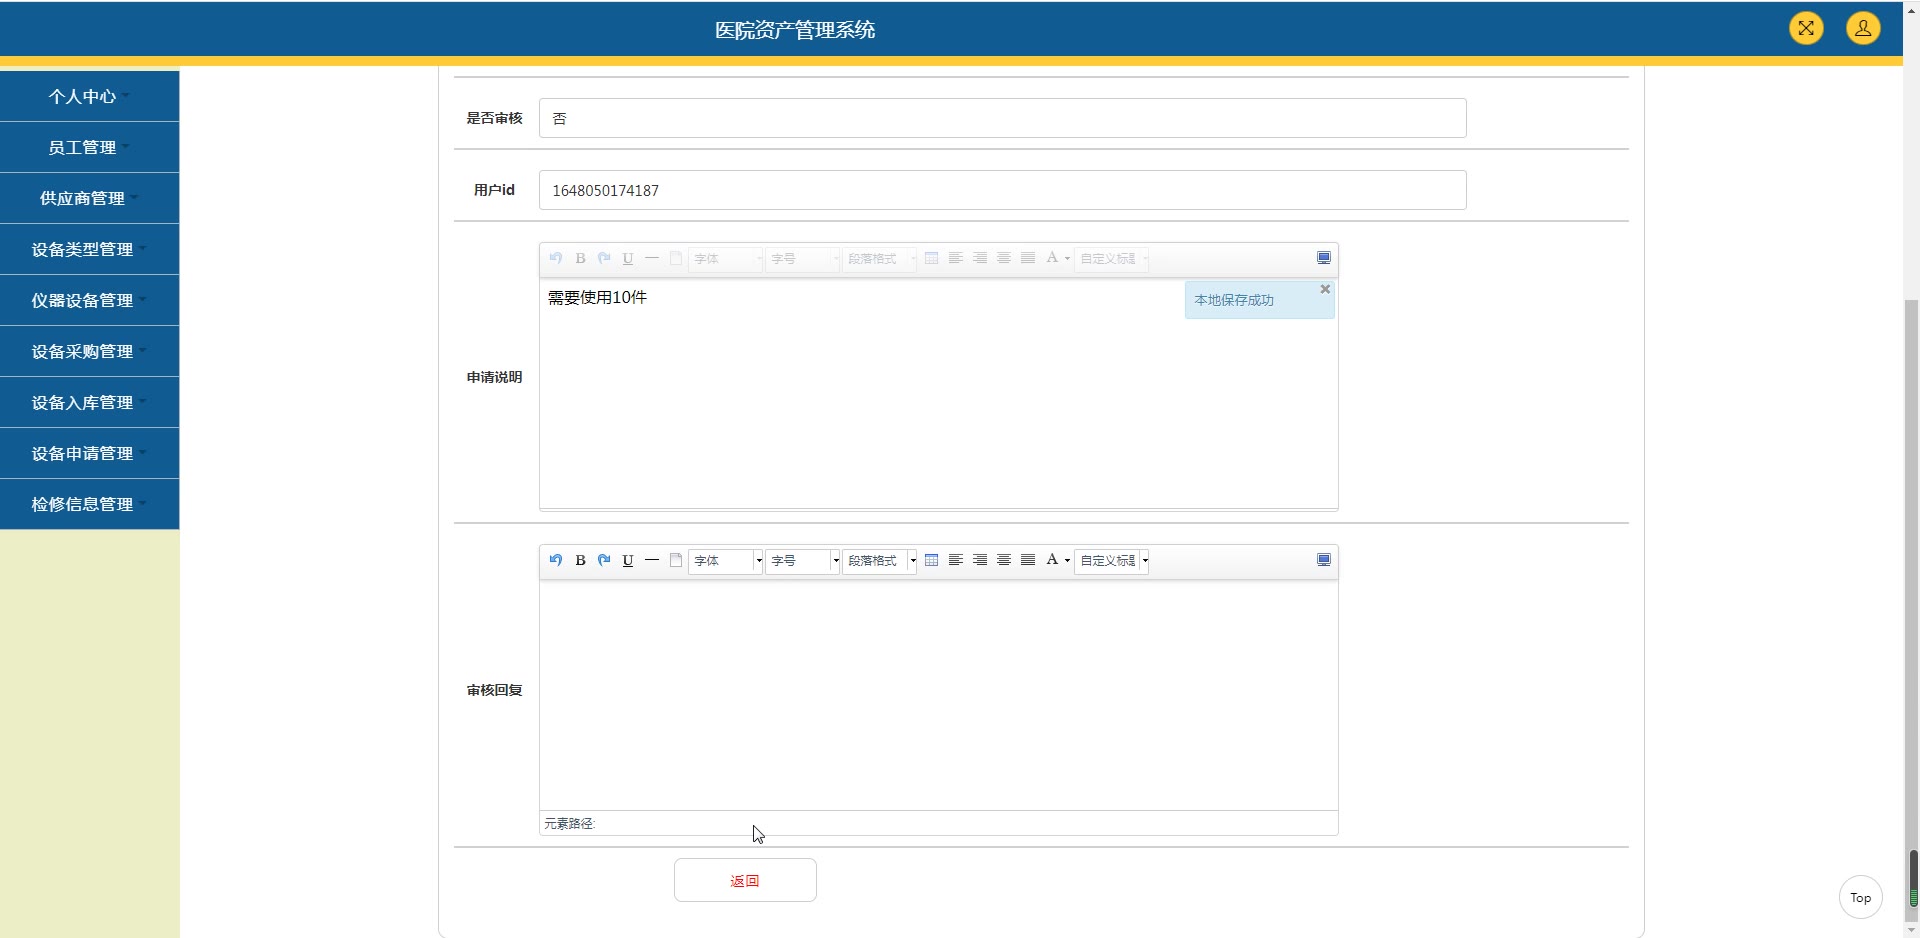Insert table in the 审核回复 editor

click(x=932, y=560)
